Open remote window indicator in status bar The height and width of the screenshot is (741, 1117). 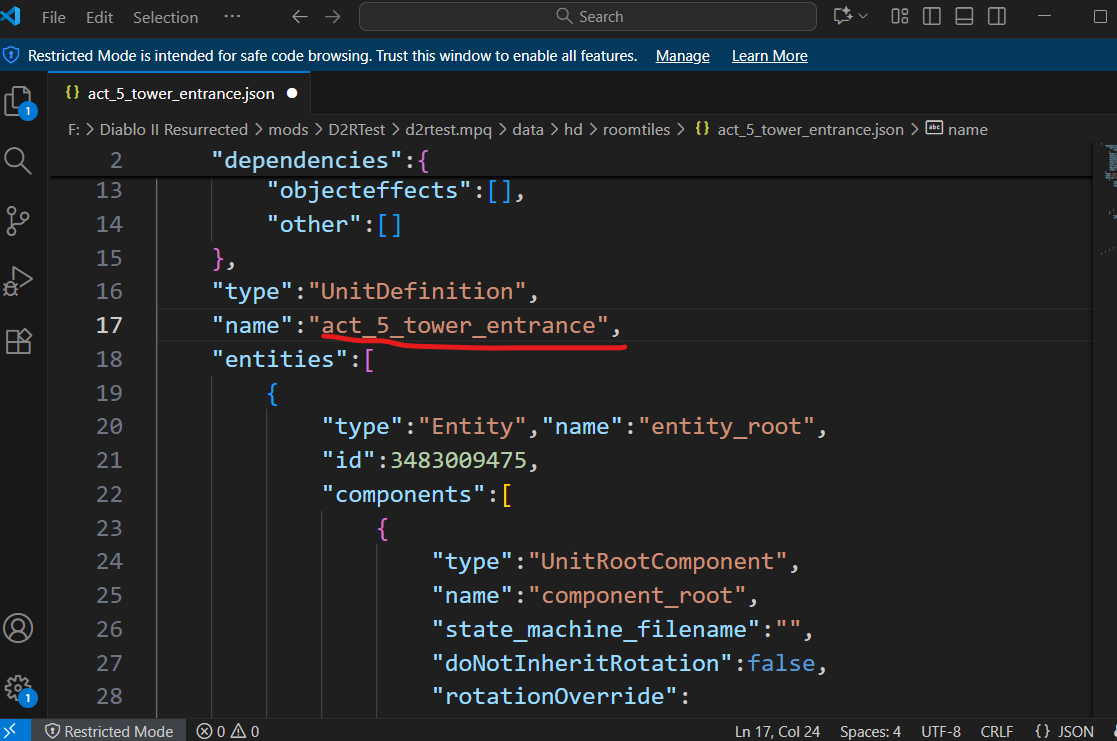(x=13, y=731)
